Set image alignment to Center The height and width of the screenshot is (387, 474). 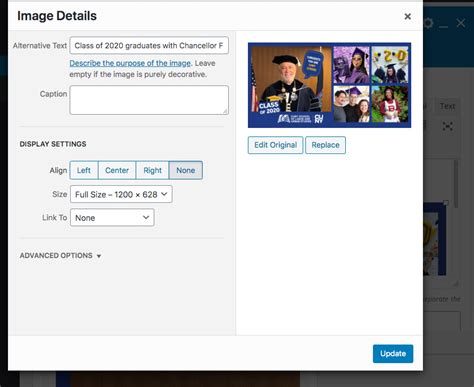(x=117, y=170)
